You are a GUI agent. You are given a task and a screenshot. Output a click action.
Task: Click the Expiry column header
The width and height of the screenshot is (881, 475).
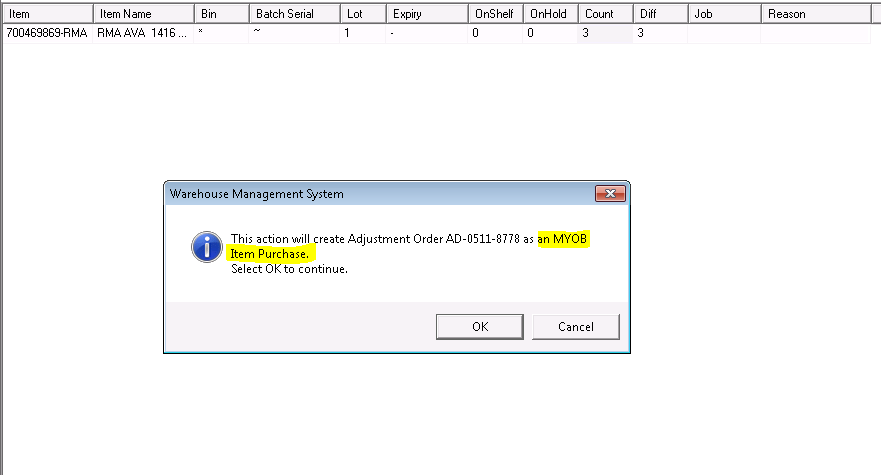tap(427, 14)
